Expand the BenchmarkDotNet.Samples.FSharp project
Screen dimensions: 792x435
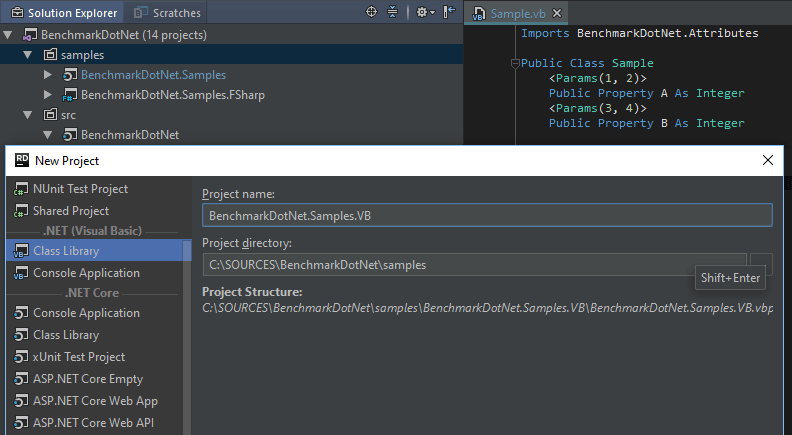click(48, 94)
